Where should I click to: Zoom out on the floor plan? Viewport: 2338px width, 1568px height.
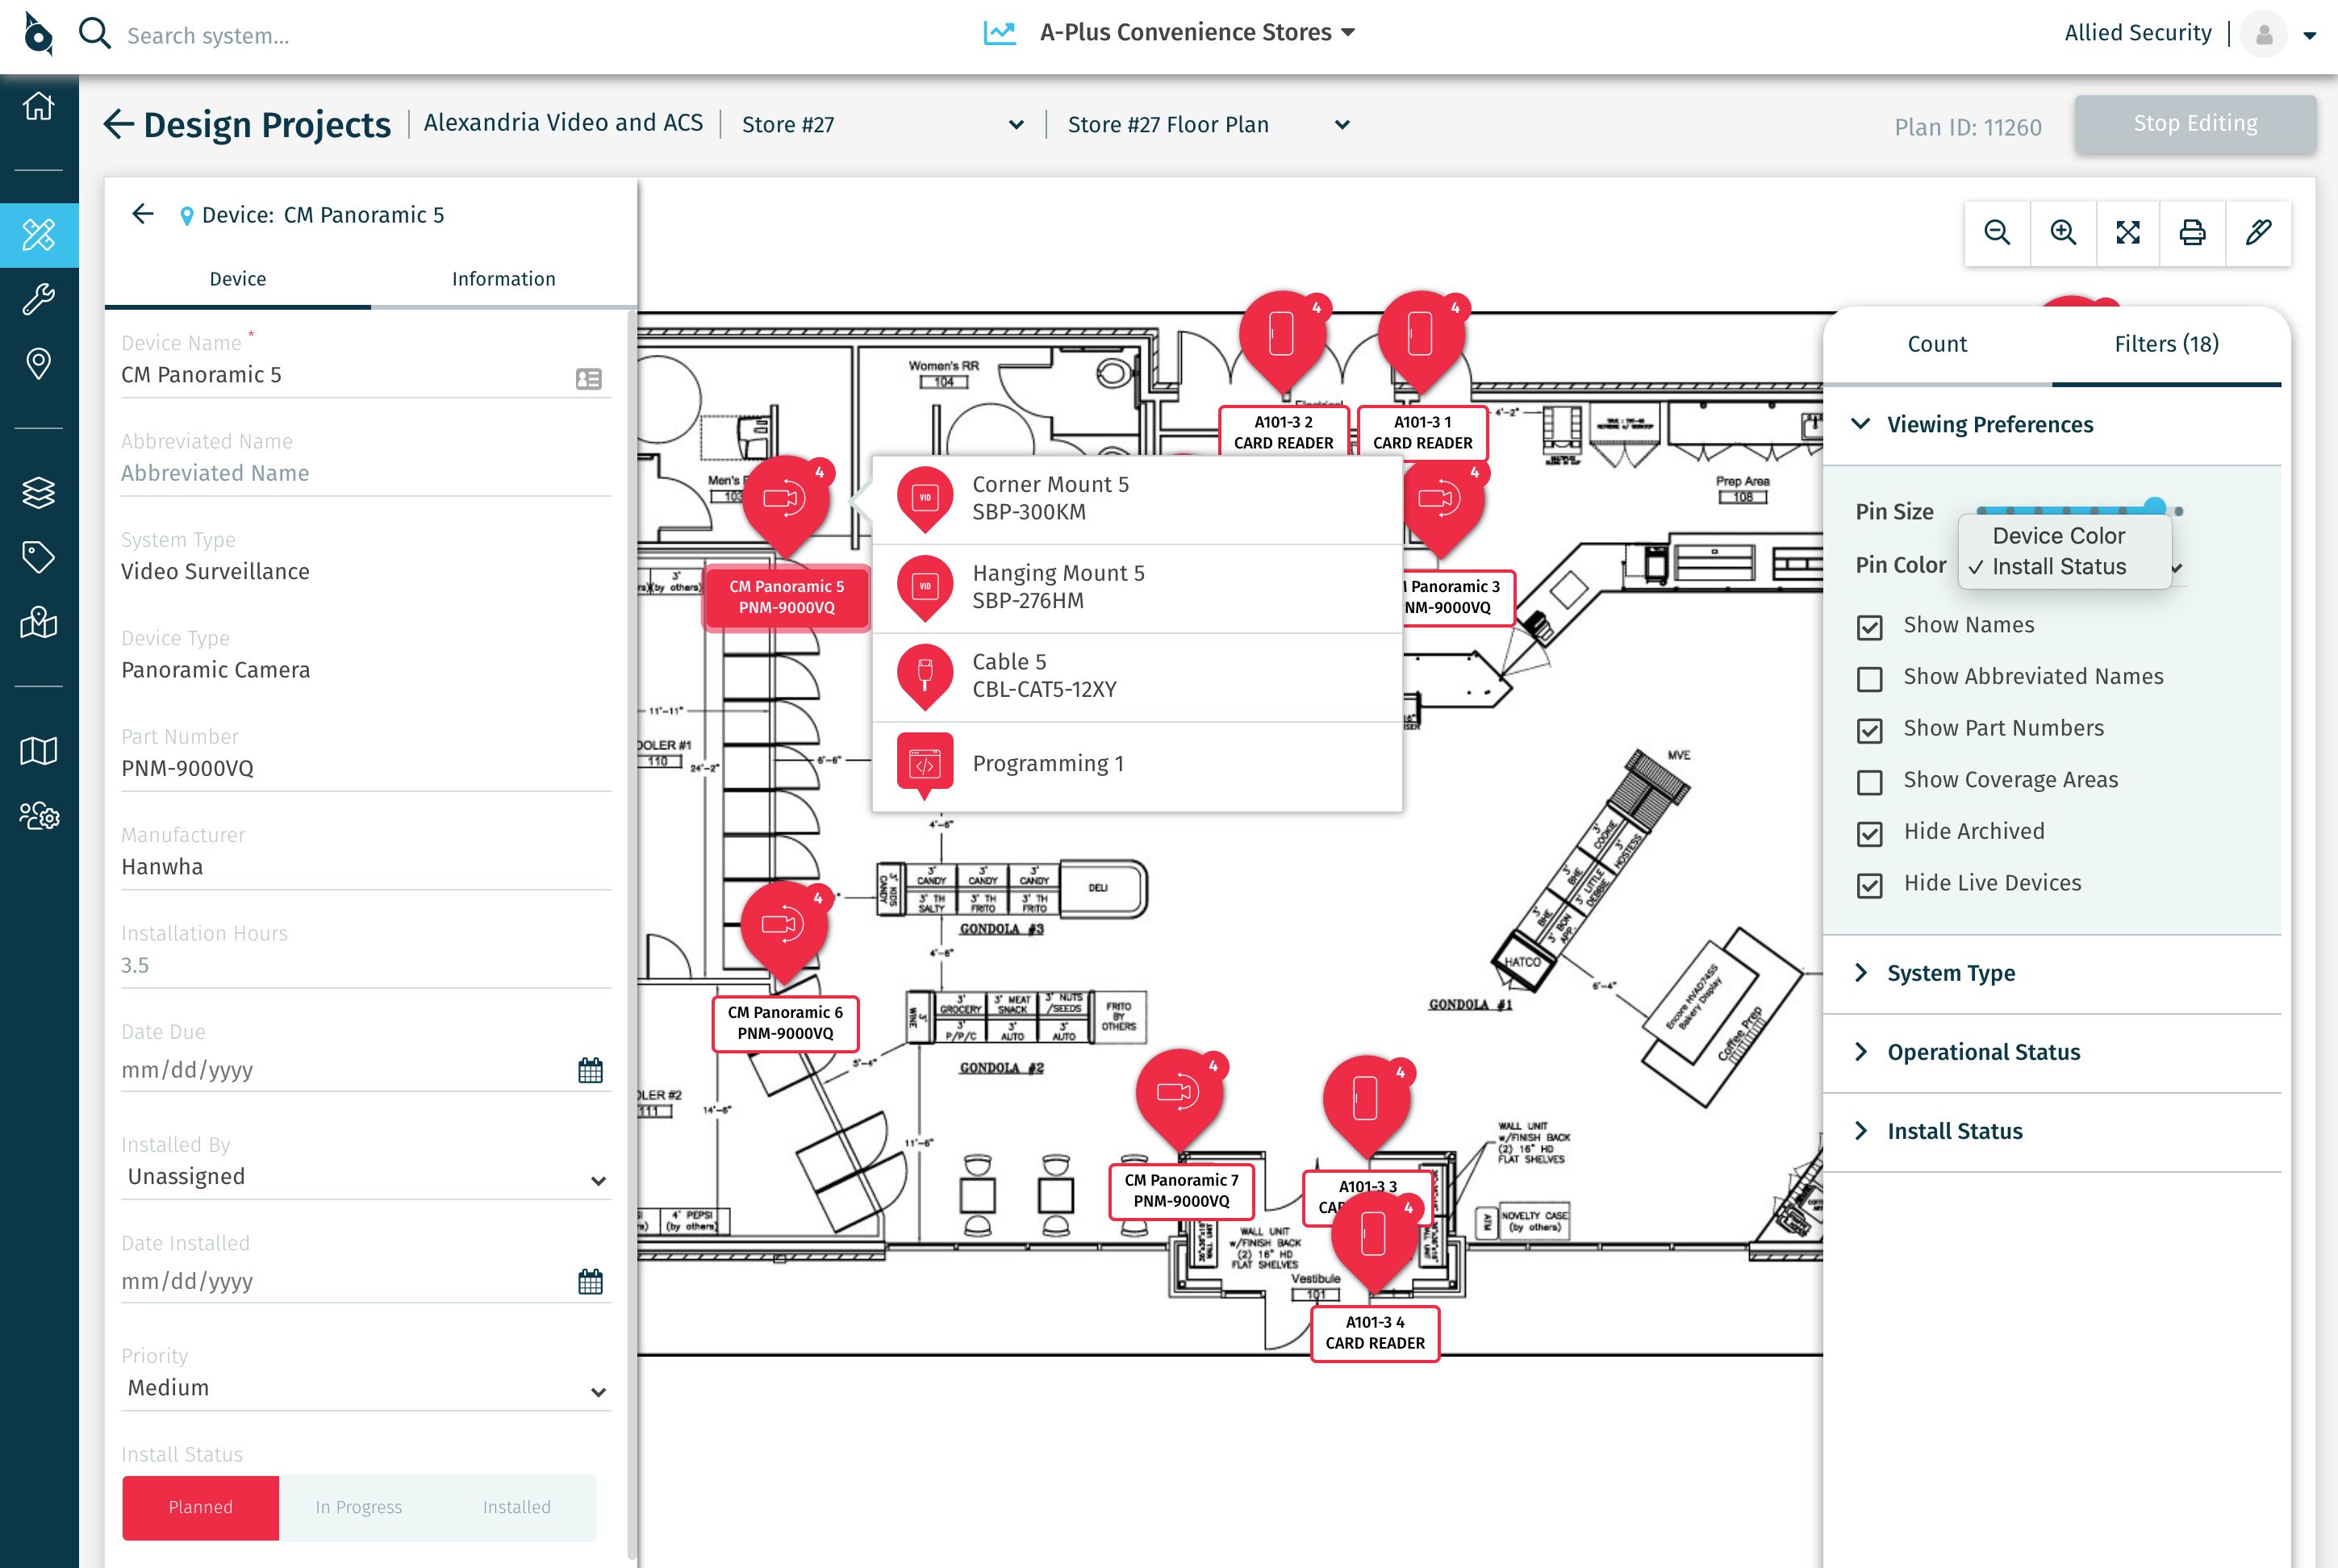(1997, 233)
